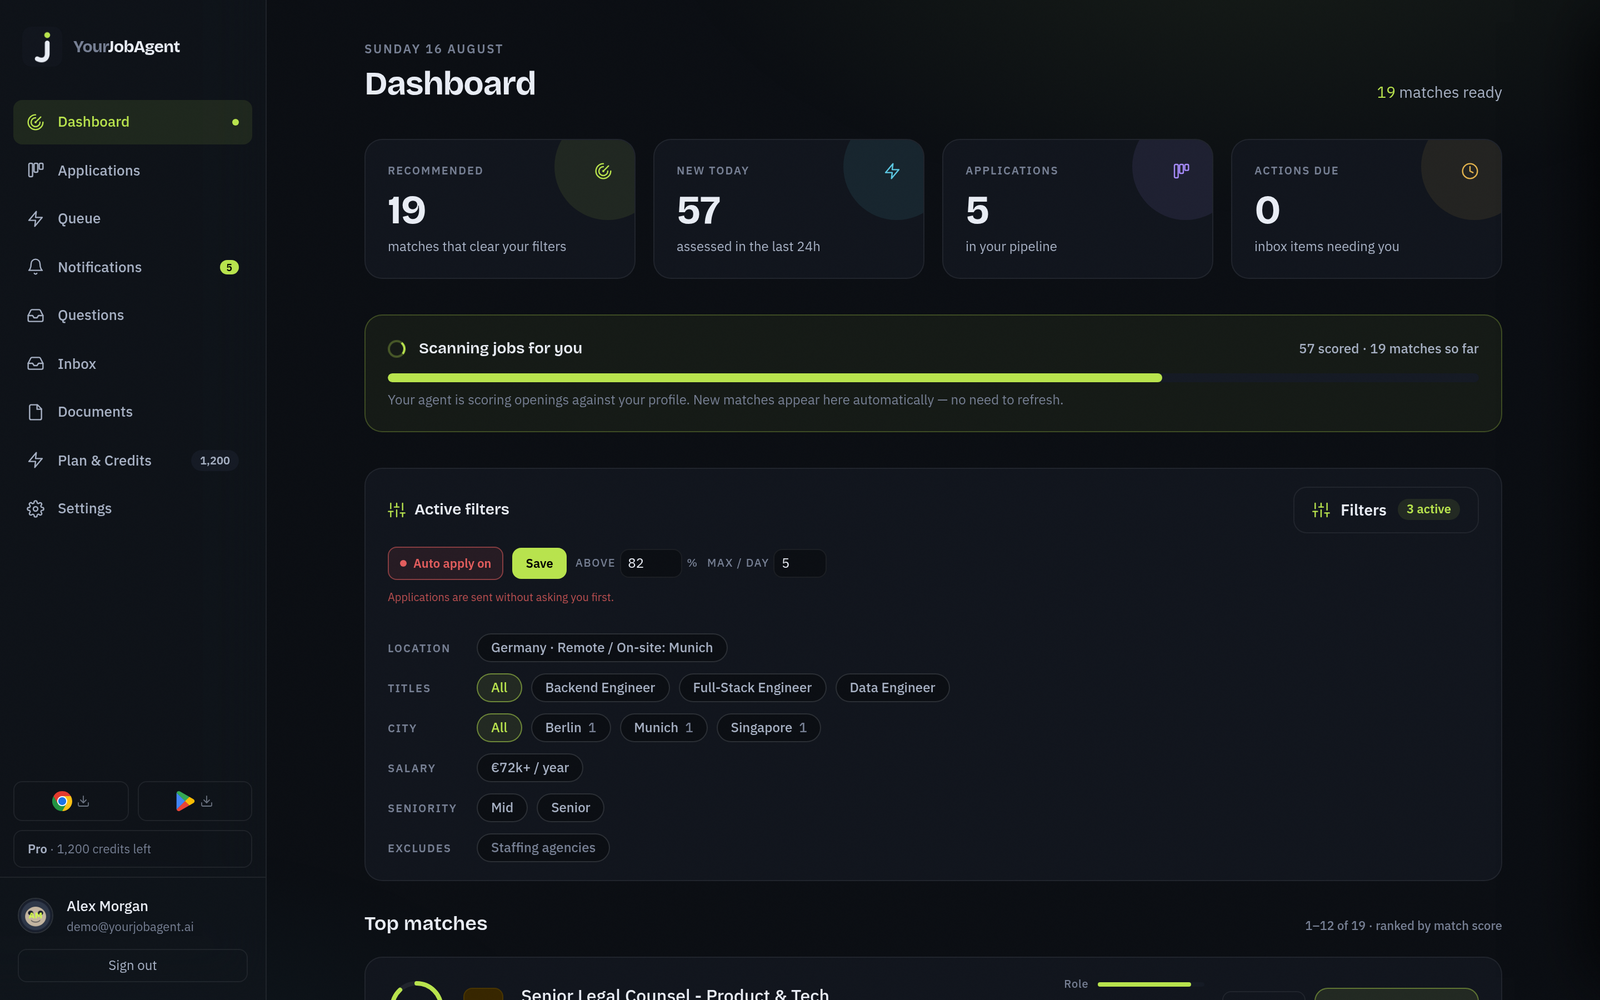The height and width of the screenshot is (1000, 1600).
Task: Toggle the Auto apply on switch
Action: pyautogui.click(x=446, y=563)
